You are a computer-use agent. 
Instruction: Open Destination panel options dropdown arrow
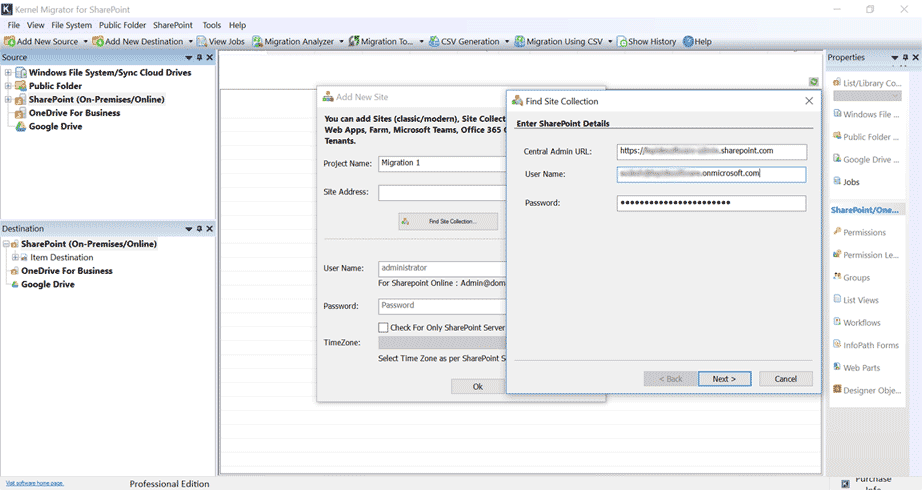point(189,229)
